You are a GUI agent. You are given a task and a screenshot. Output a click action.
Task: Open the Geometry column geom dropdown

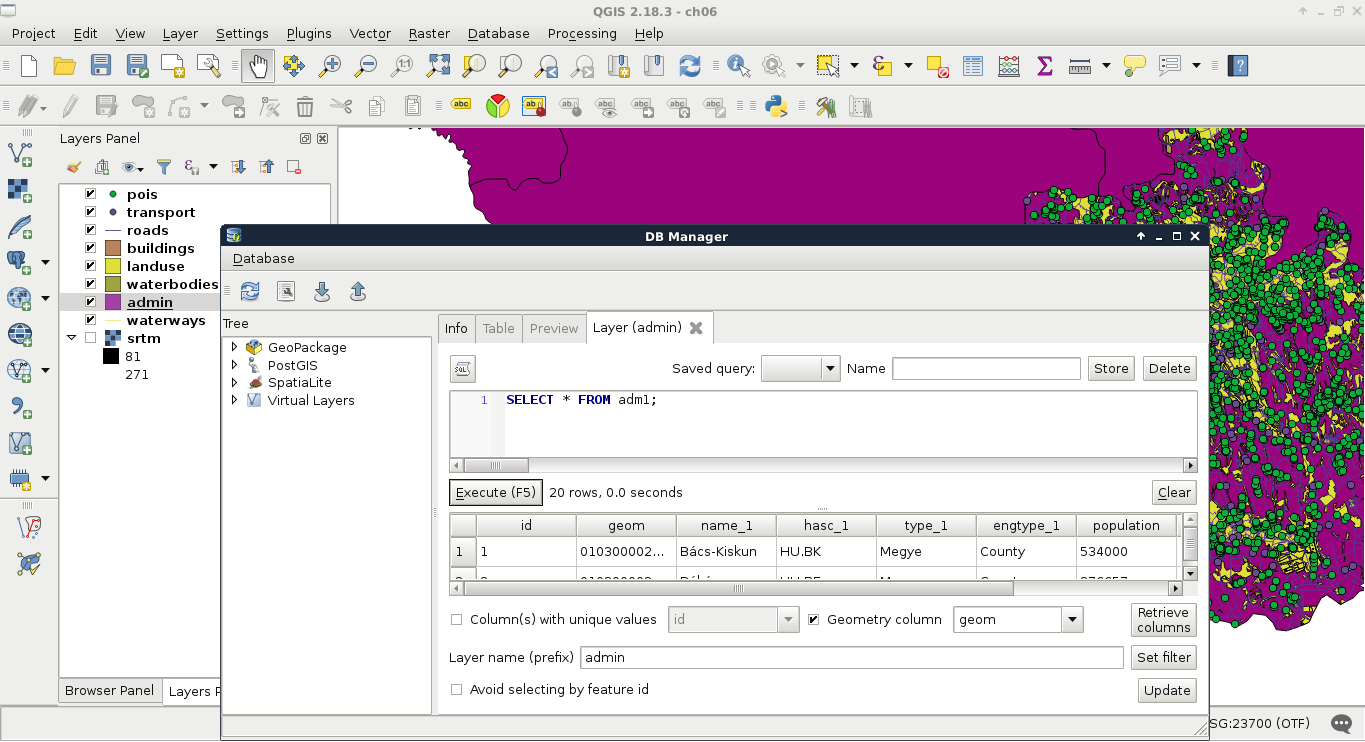[x=1072, y=620]
